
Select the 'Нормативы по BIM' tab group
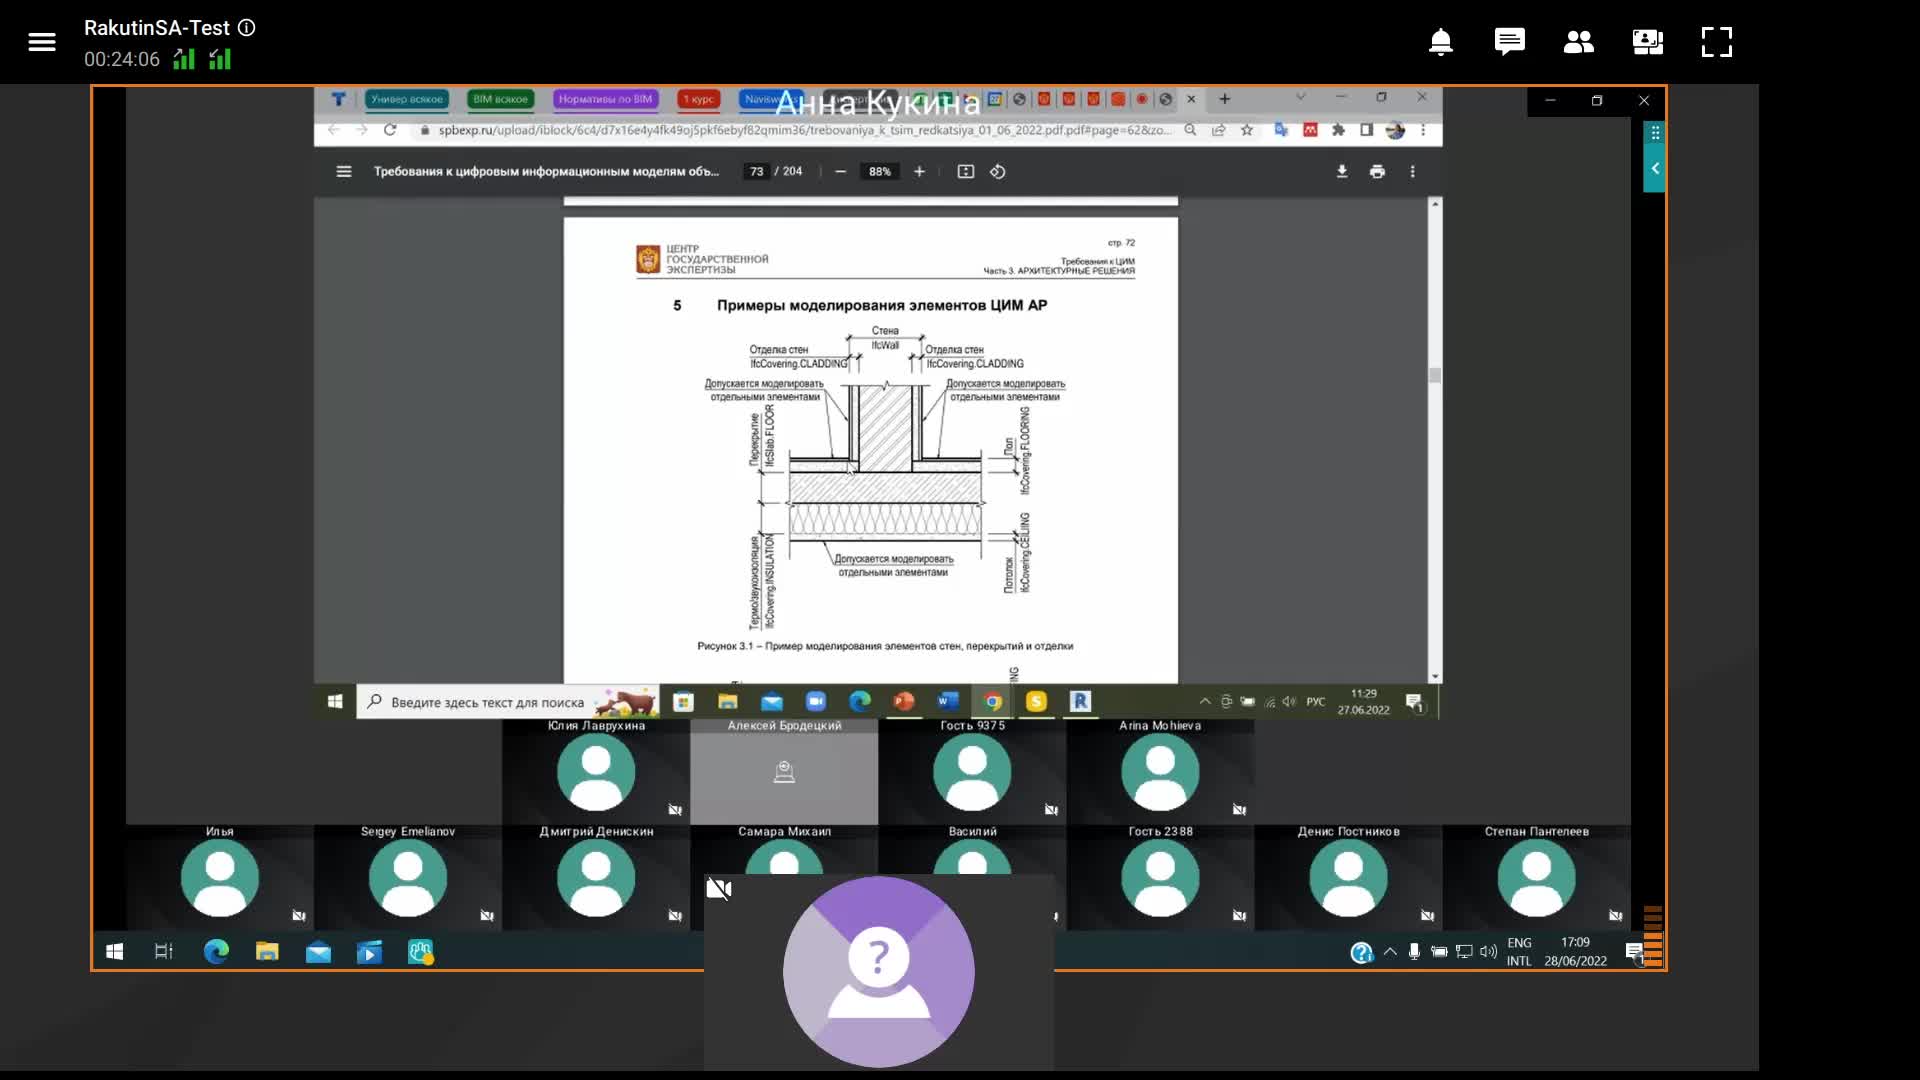pos(605,99)
